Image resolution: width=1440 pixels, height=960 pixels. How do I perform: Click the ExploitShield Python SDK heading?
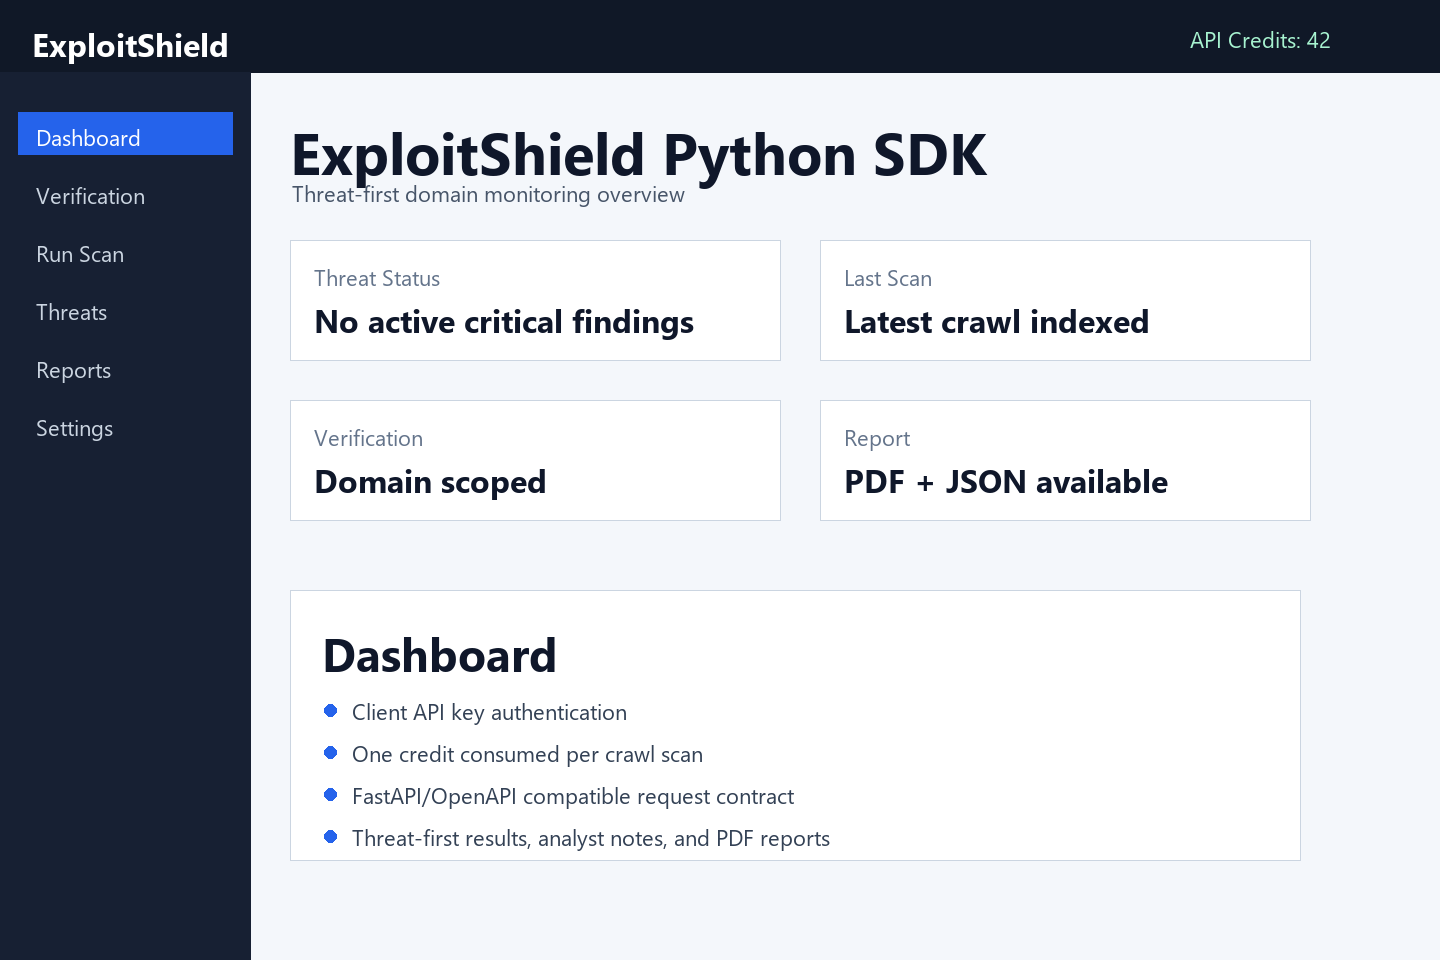tap(639, 156)
